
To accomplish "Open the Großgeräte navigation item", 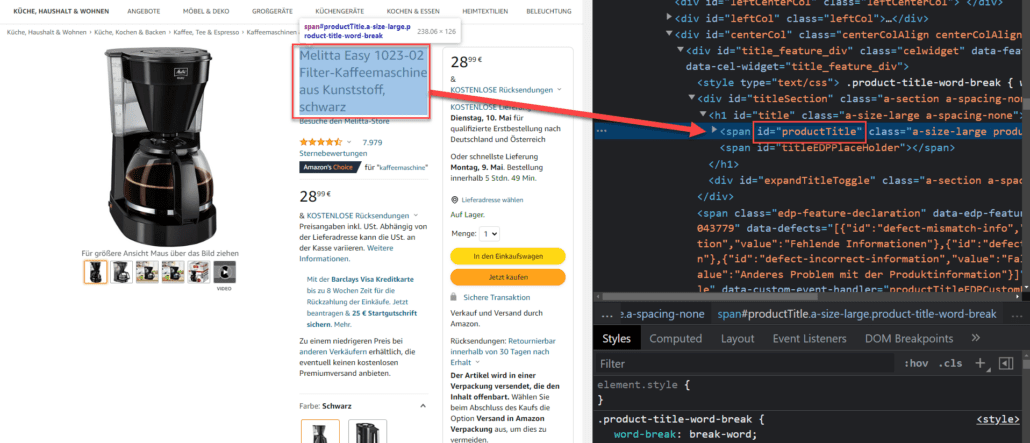I will 272,12.
